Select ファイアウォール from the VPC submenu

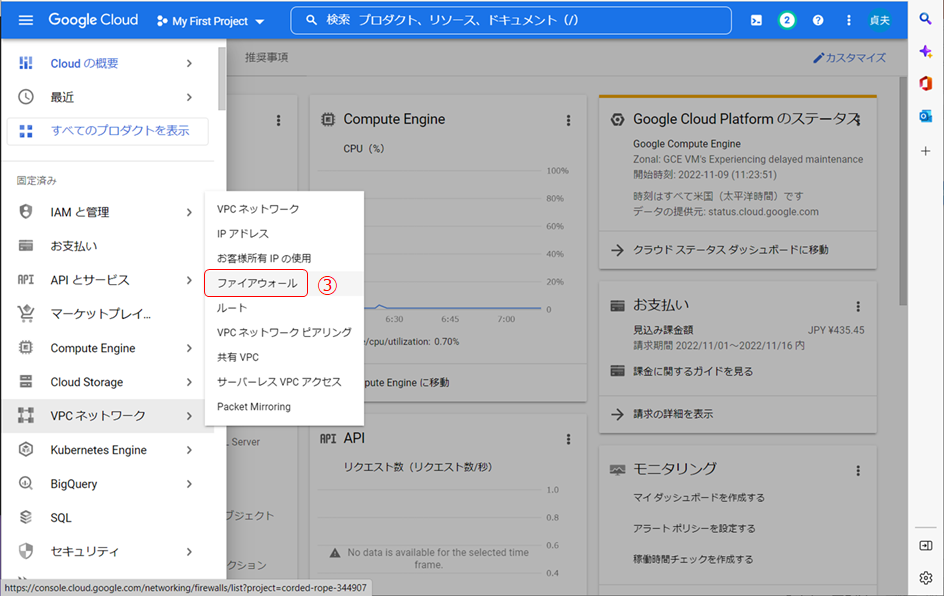[x=257, y=283]
